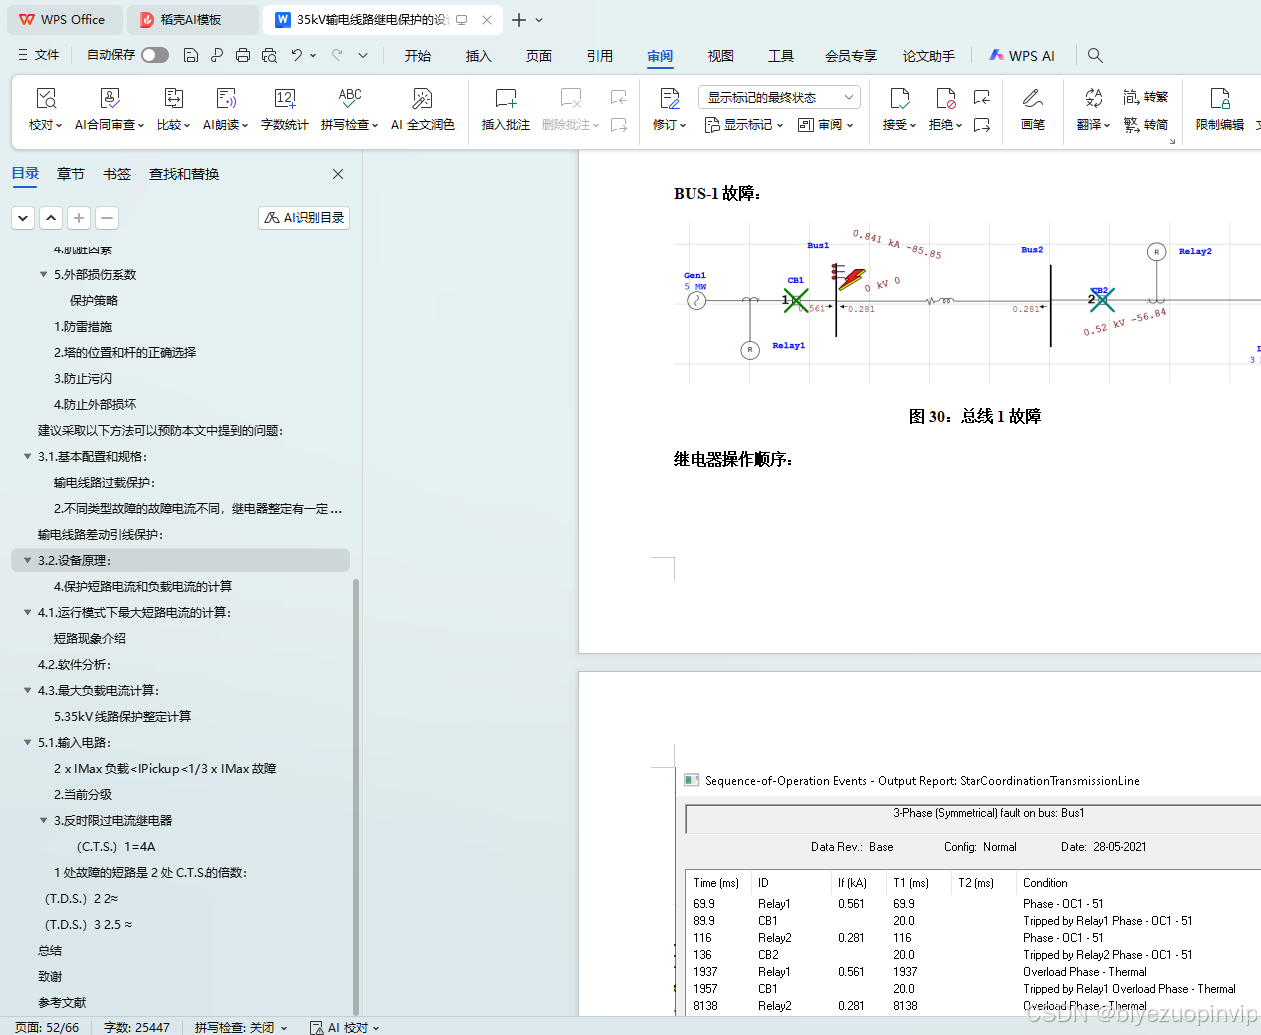The height and width of the screenshot is (1035, 1261).
Task: Switch to the 引用 ribbon tab
Action: 600,56
